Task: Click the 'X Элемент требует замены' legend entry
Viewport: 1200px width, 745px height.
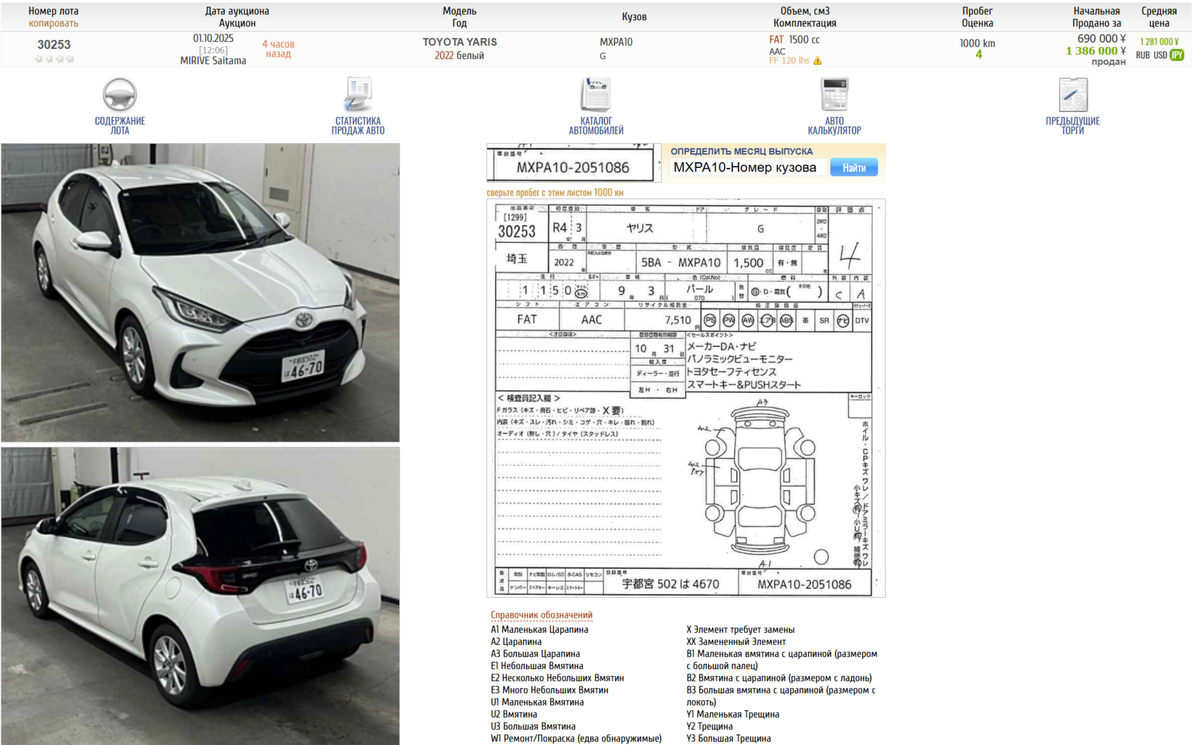Action: click(740, 629)
